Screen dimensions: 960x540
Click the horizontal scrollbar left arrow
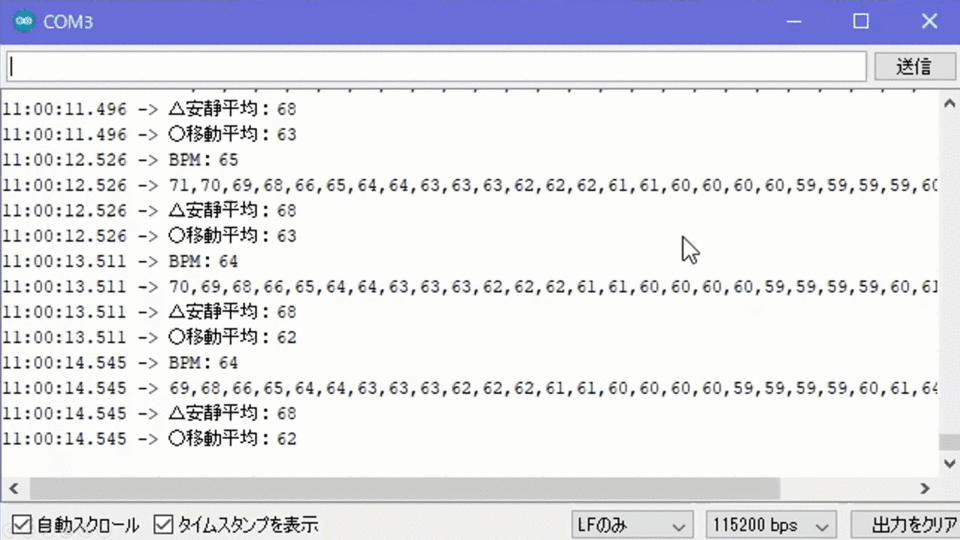coord(13,489)
